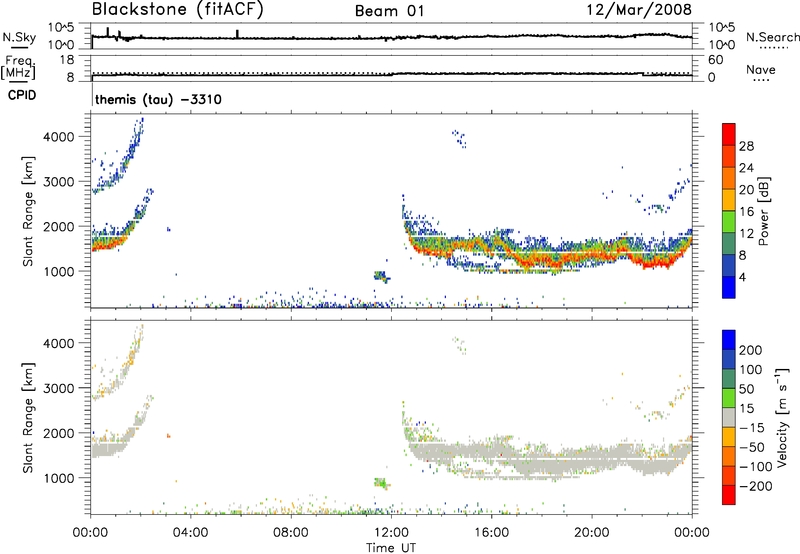Click the 'Slant Range [km]' label of velocity panel

[28, 417]
